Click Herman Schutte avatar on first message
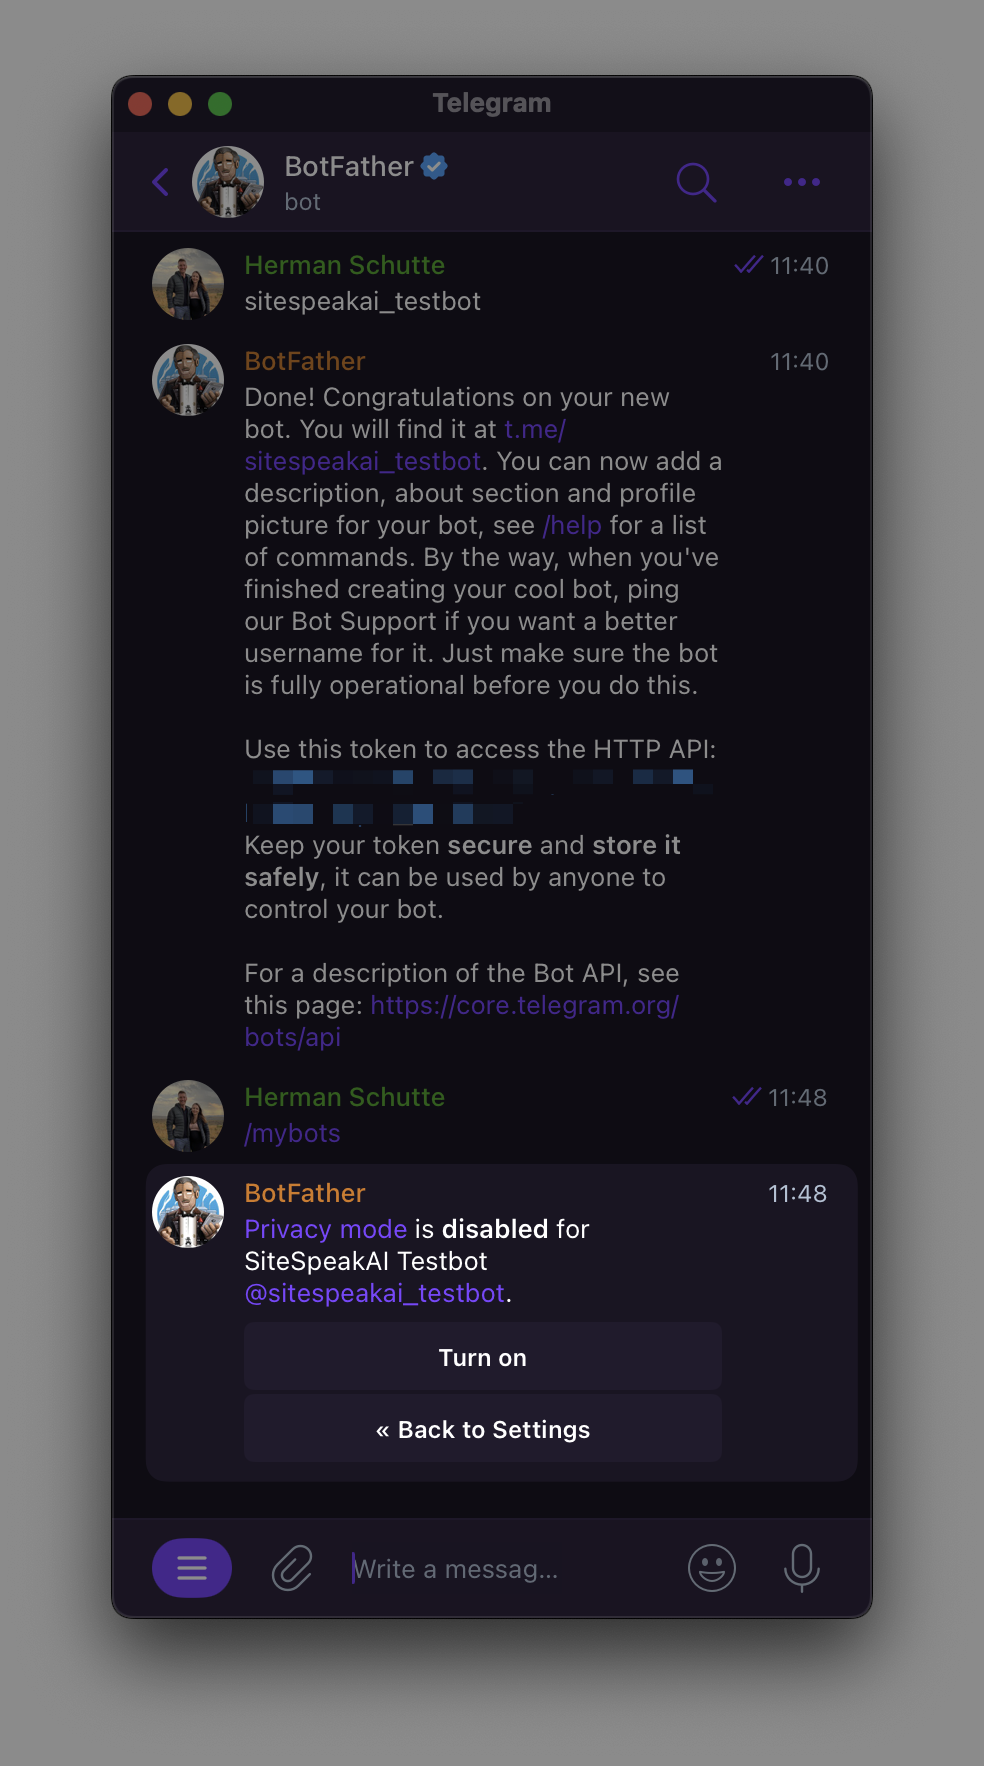This screenshot has height=1766, width=984. pos(188,284)
